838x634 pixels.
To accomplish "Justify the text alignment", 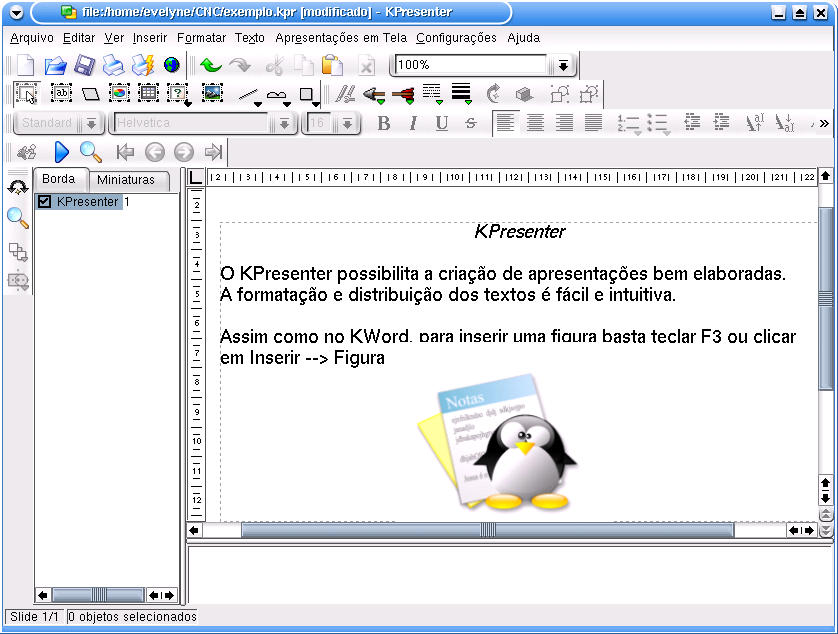I will pyautogui.click(x=593, y=123).
